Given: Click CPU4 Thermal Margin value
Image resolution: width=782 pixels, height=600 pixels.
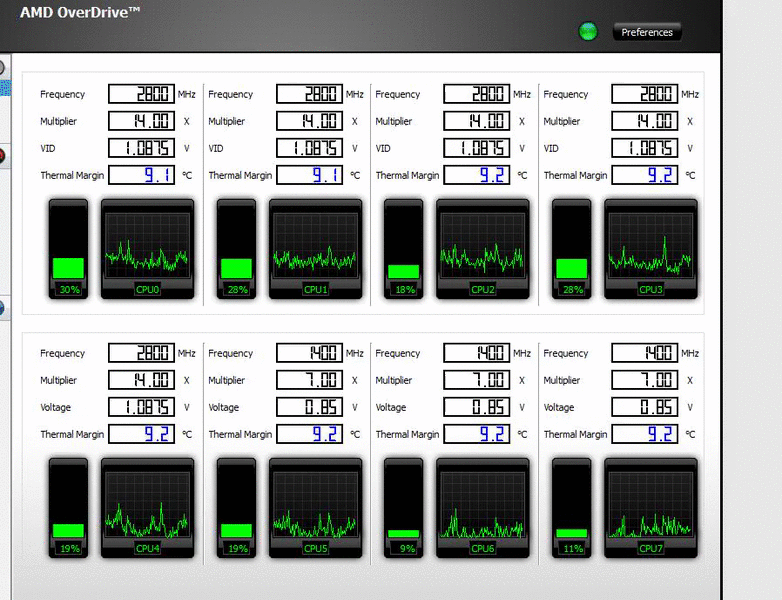Looking at the screenshot, I should tap(142, 434).
